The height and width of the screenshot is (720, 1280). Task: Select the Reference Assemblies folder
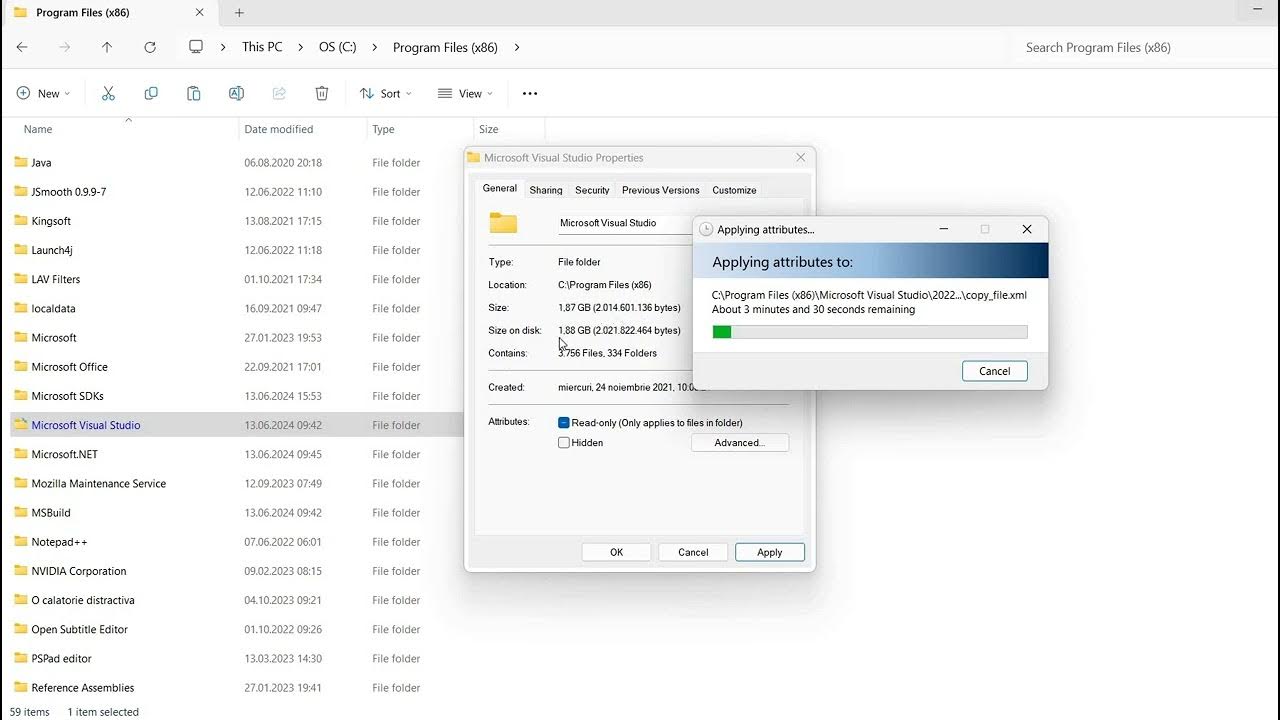[x=237, y=688]
